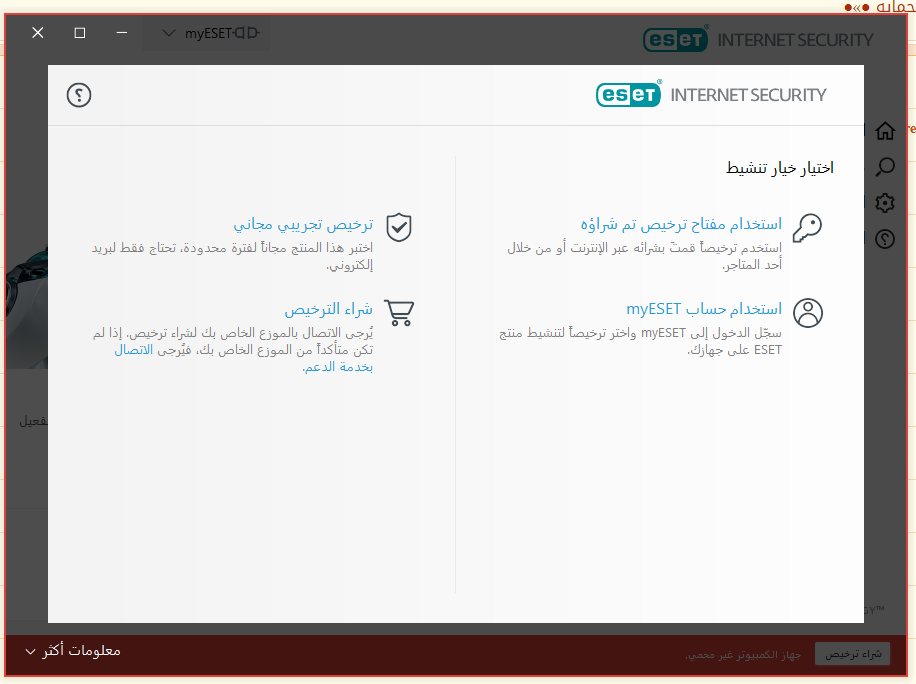The height and width of the screenshot is (684, 916).
Task: Open the setup gear icon in sidebar
Action: click(x=885, y=203)
